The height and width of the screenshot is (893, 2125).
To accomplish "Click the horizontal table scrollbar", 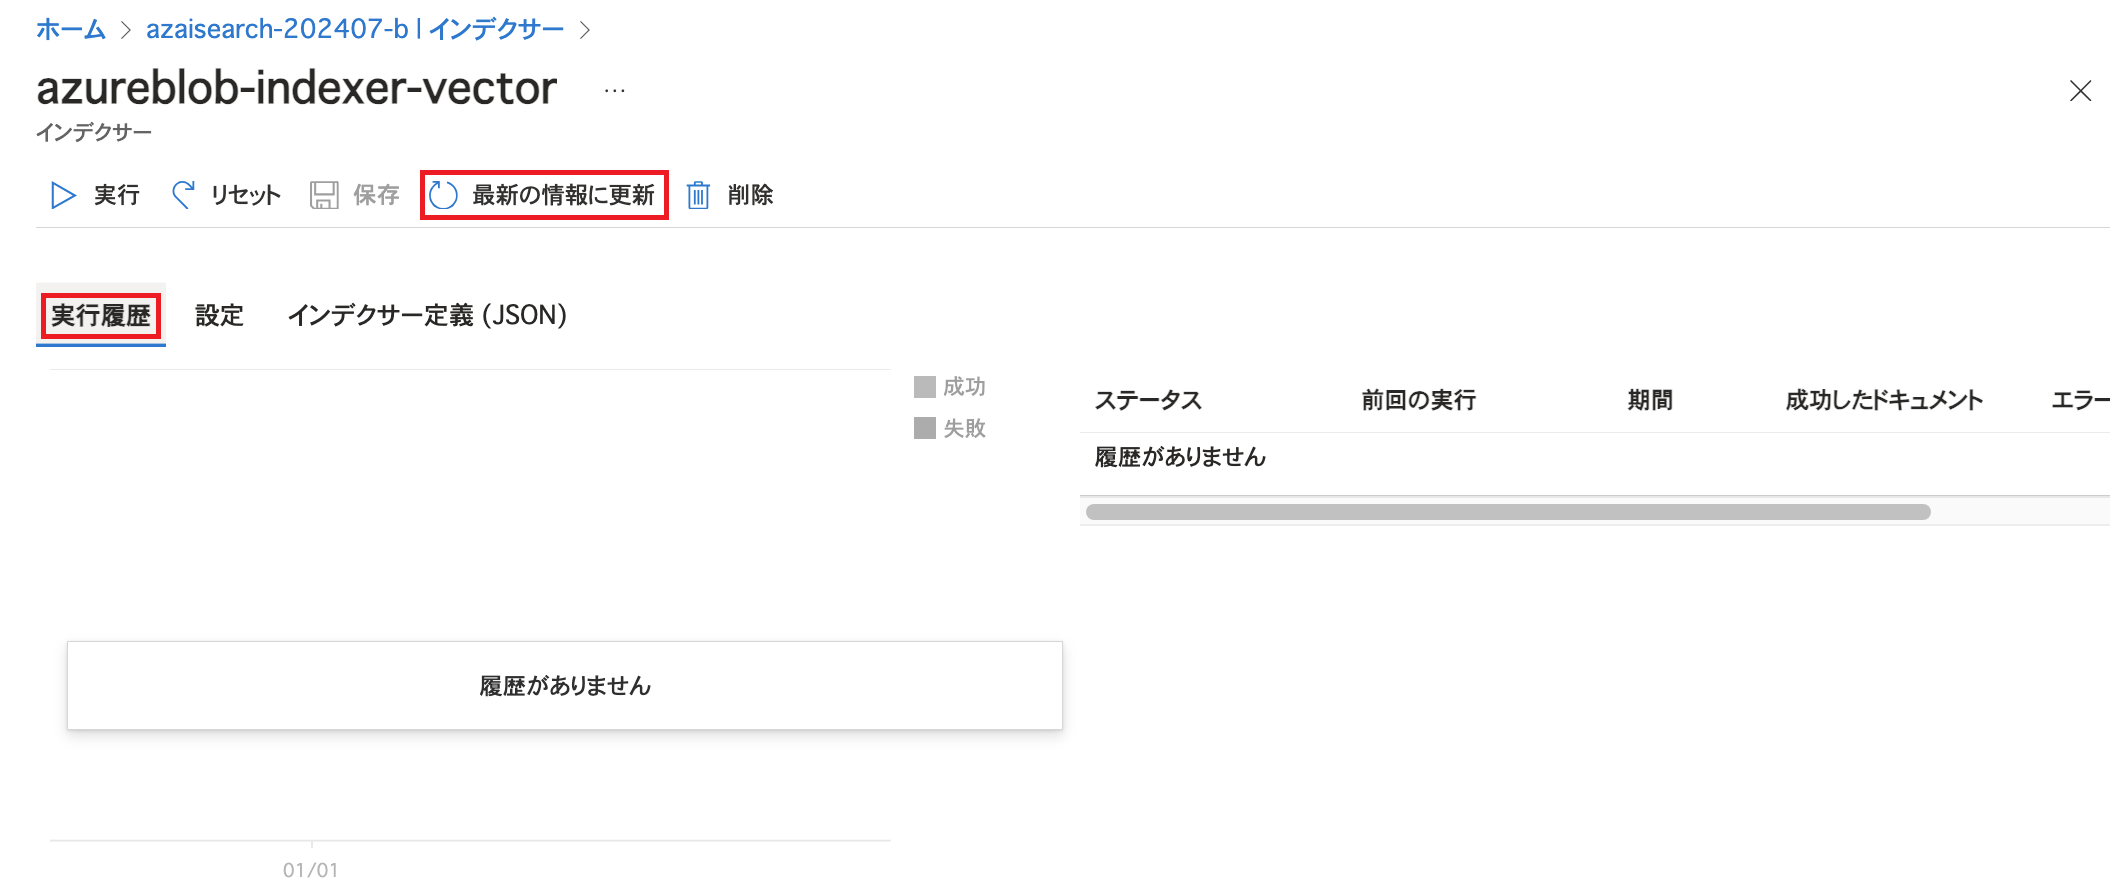I will pos(1508,512).
